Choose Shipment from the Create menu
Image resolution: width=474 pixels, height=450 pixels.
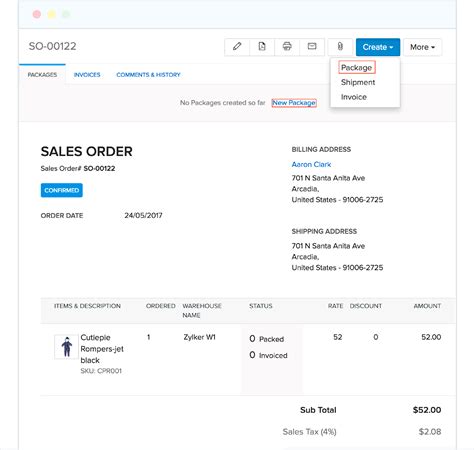(358, 82)
